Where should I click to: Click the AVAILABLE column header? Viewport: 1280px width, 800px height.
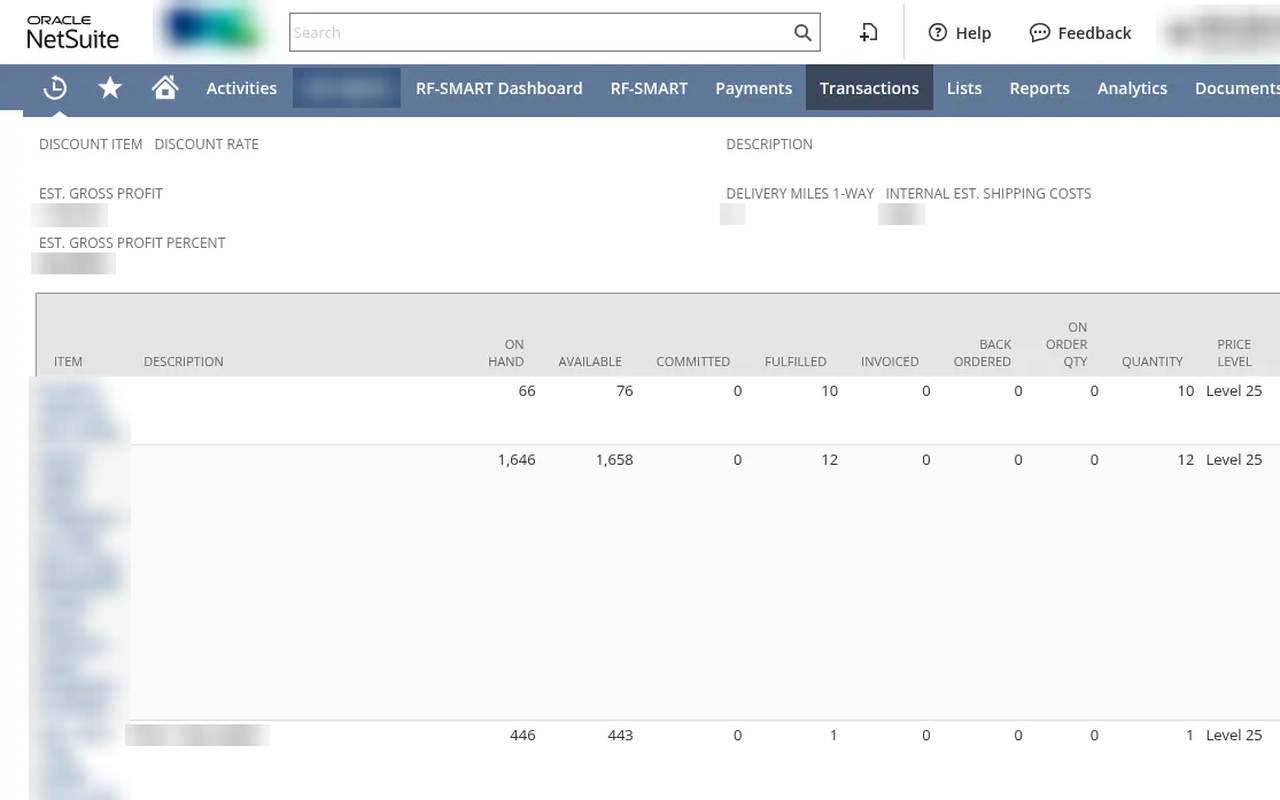click(x=590, y=361)
